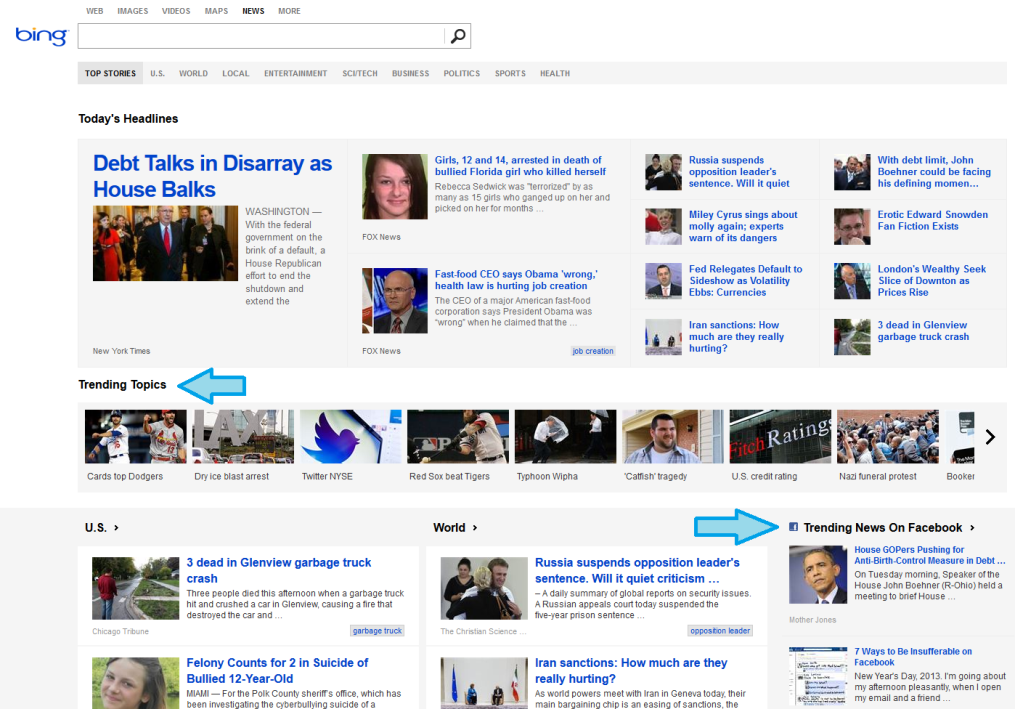The width and height of the screenshot is (1015, 709).
Task: Click the Debt Talks story photo
Action: tap(165, 243)
